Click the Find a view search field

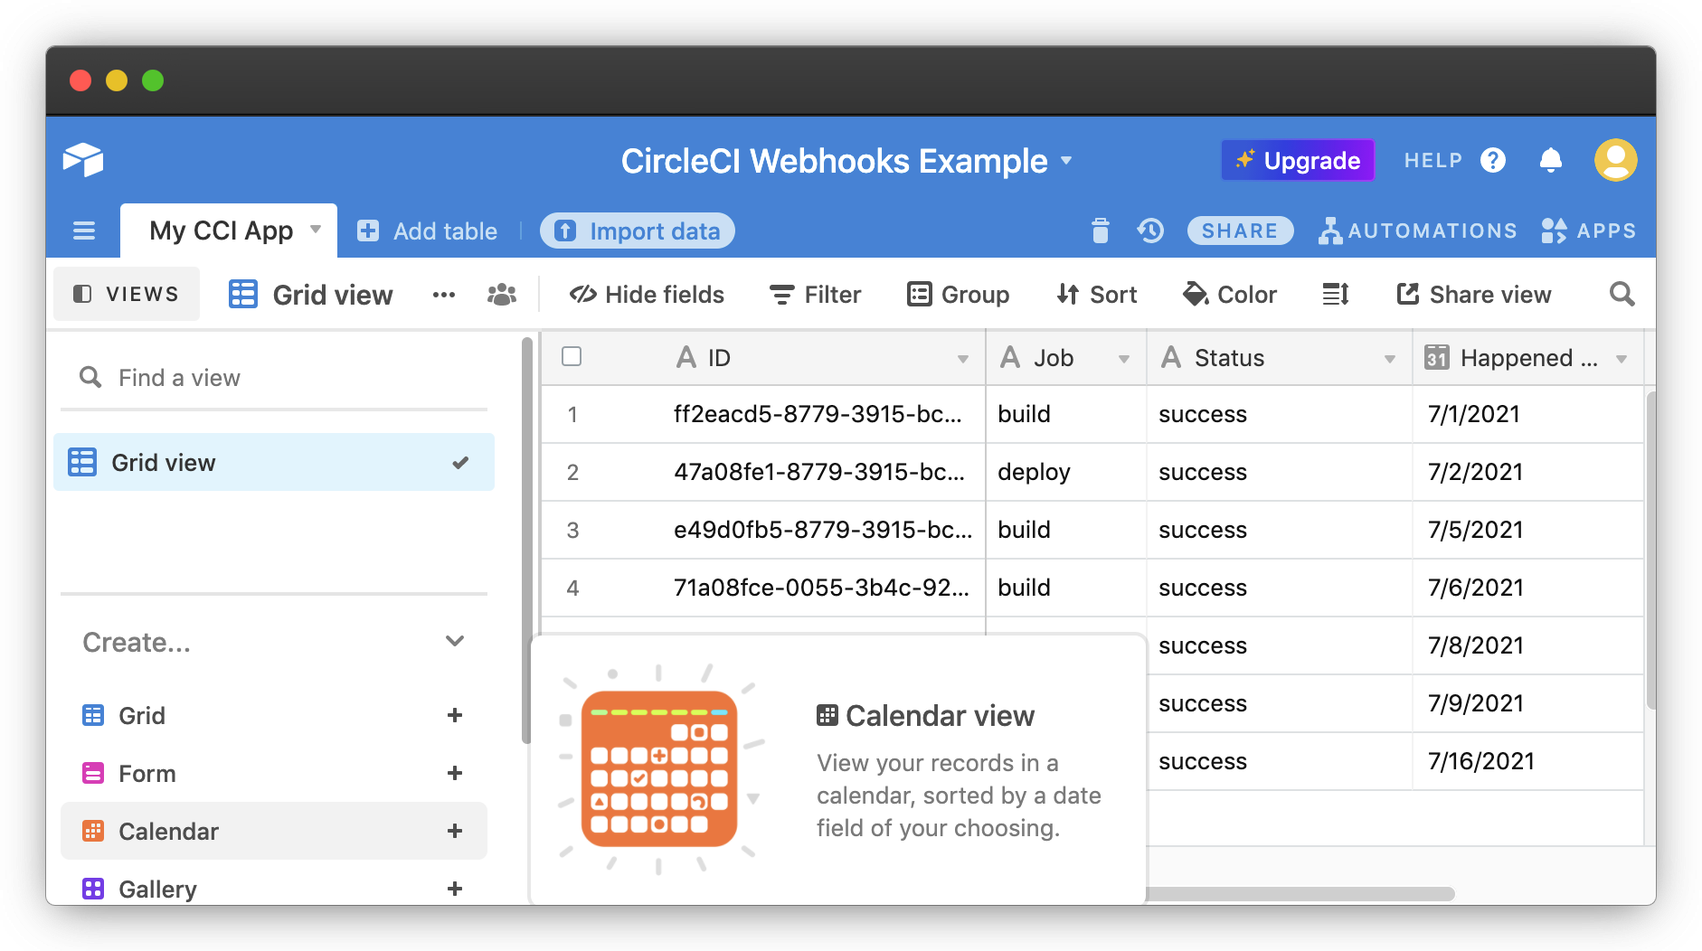(x=274, y=378)
